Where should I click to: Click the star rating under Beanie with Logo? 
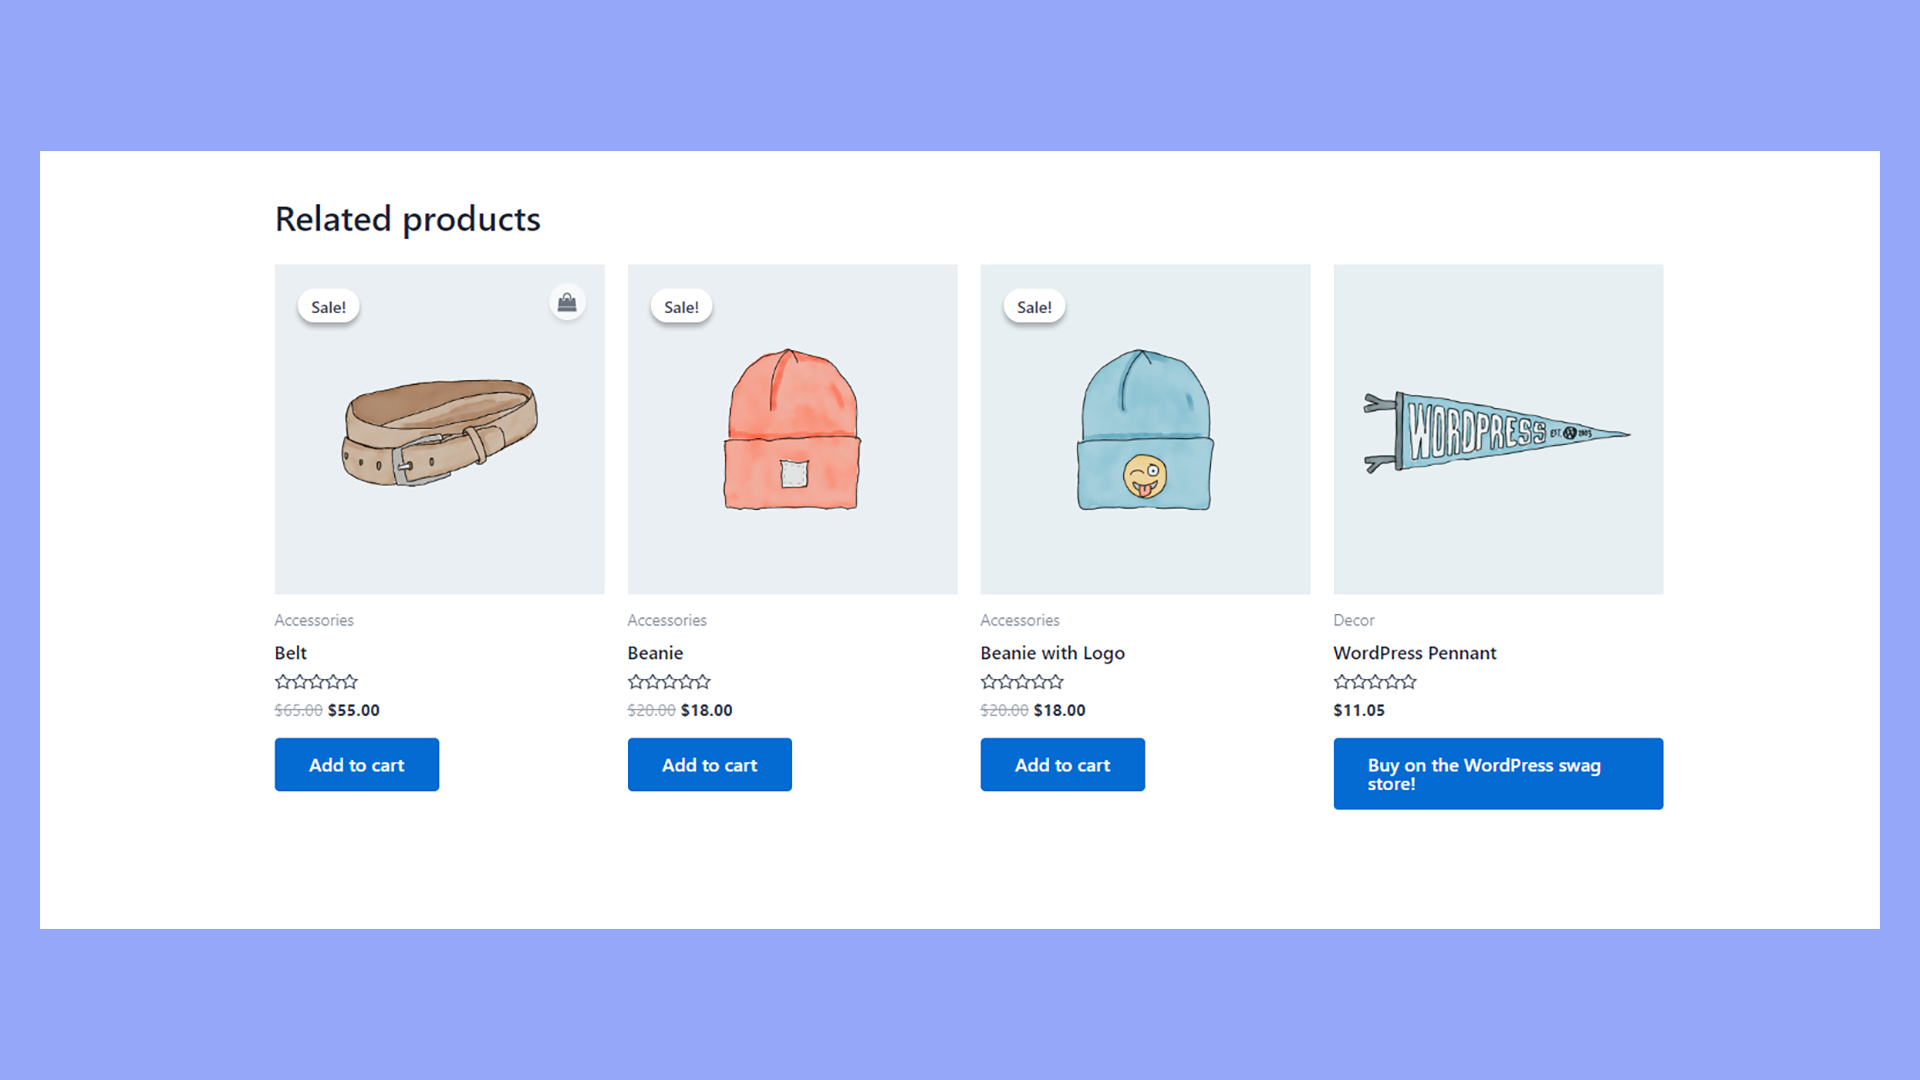pyautogui.click(x=1022, y=682)
